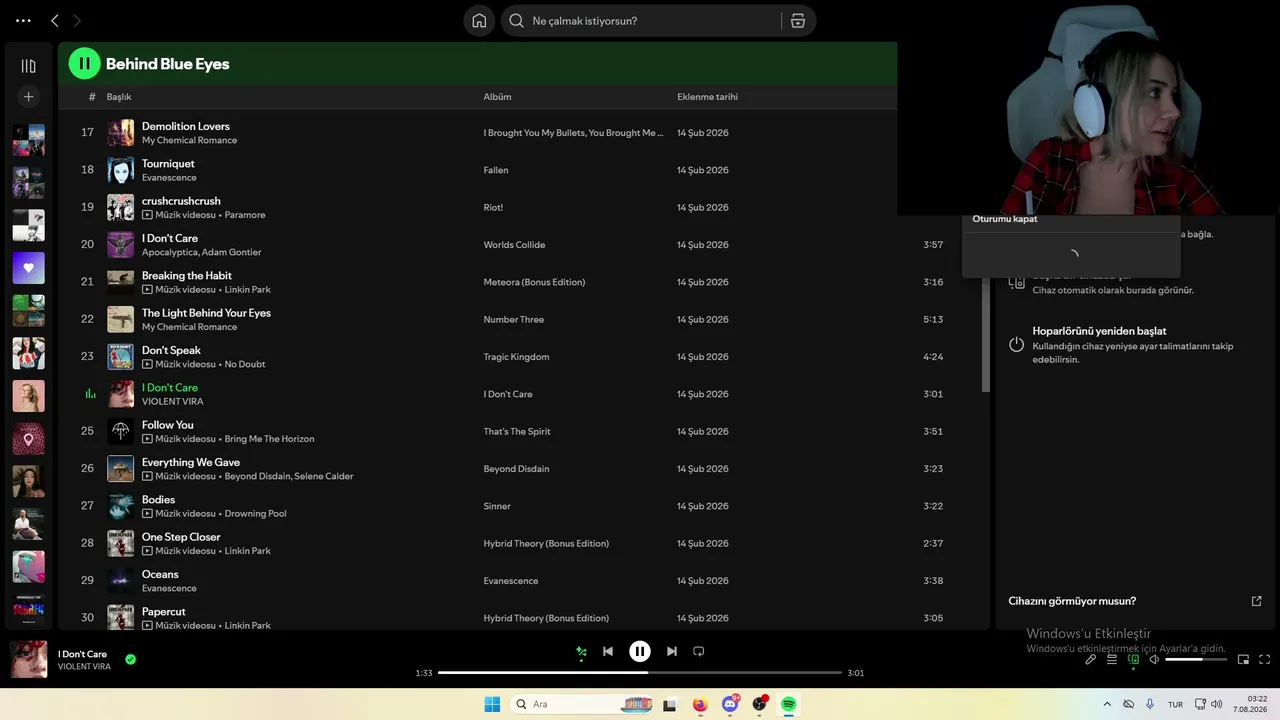Image resolution: width=1280 pixels, height=720 pixels.
Task: Open the Windows Start menu
Action: point(492,704)
